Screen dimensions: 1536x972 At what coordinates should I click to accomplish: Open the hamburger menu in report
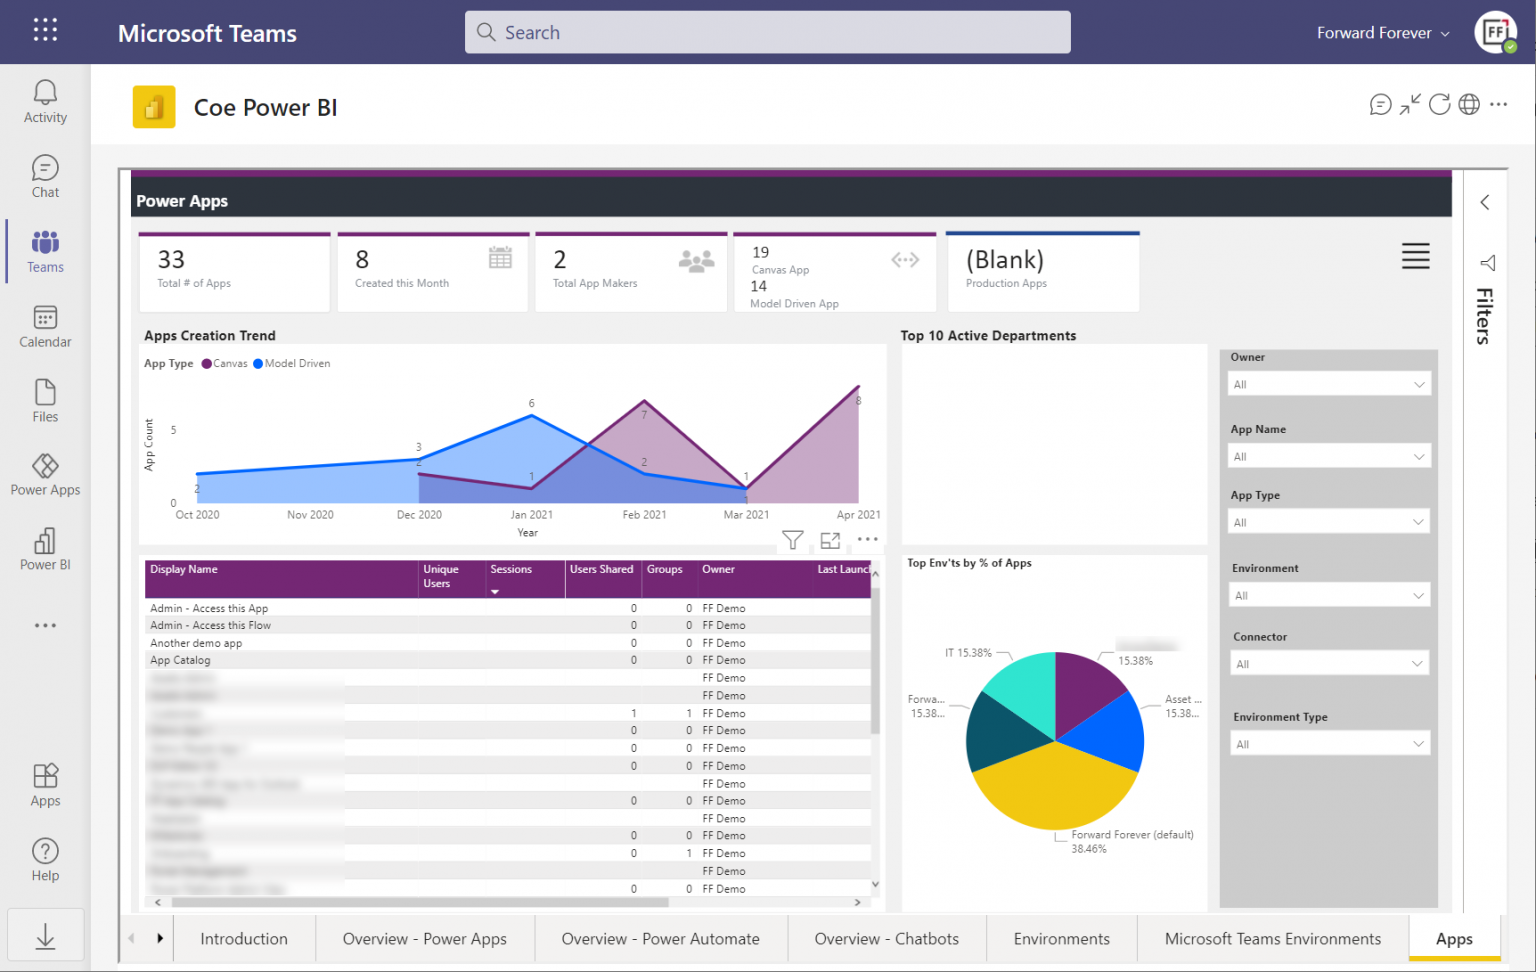click(1415, 256)
